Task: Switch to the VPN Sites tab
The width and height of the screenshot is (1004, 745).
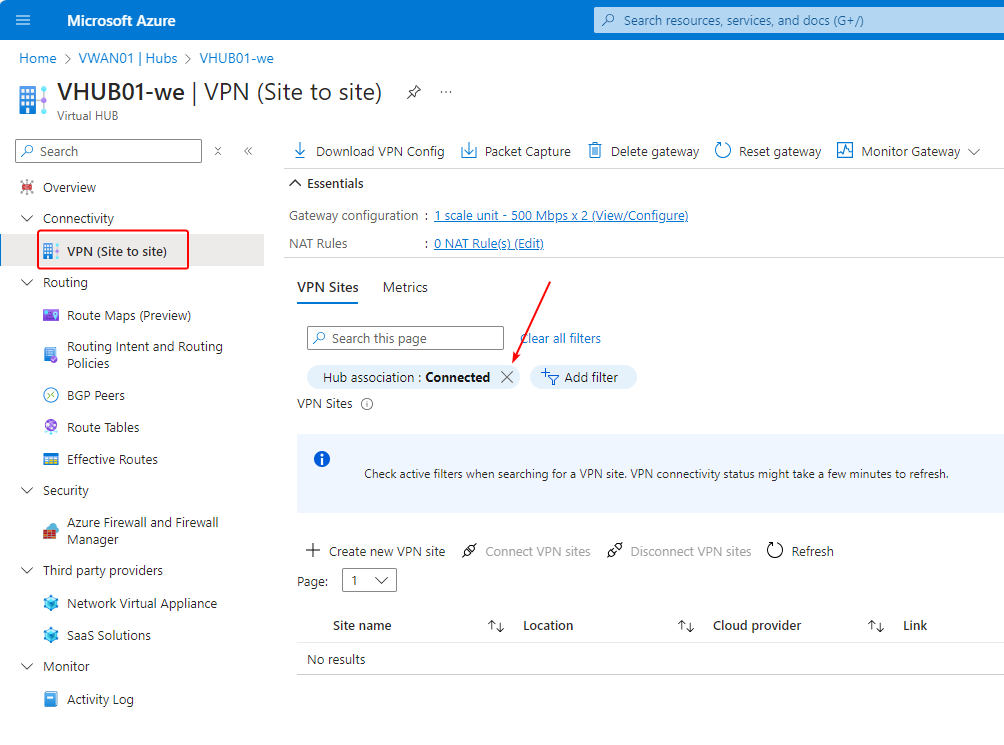Action: 328,287
